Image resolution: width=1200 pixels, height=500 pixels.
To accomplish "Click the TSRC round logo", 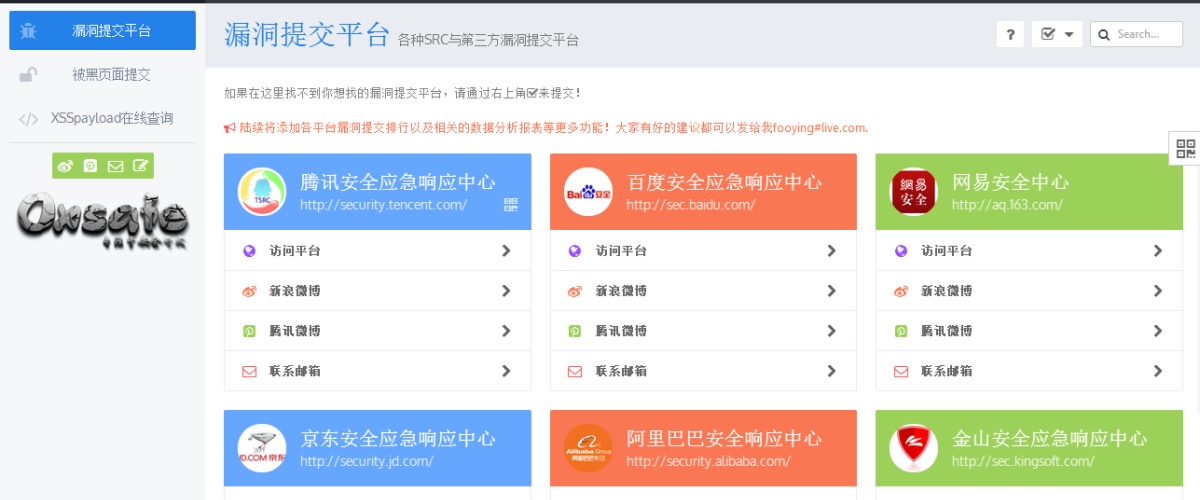I will [262, 191].
